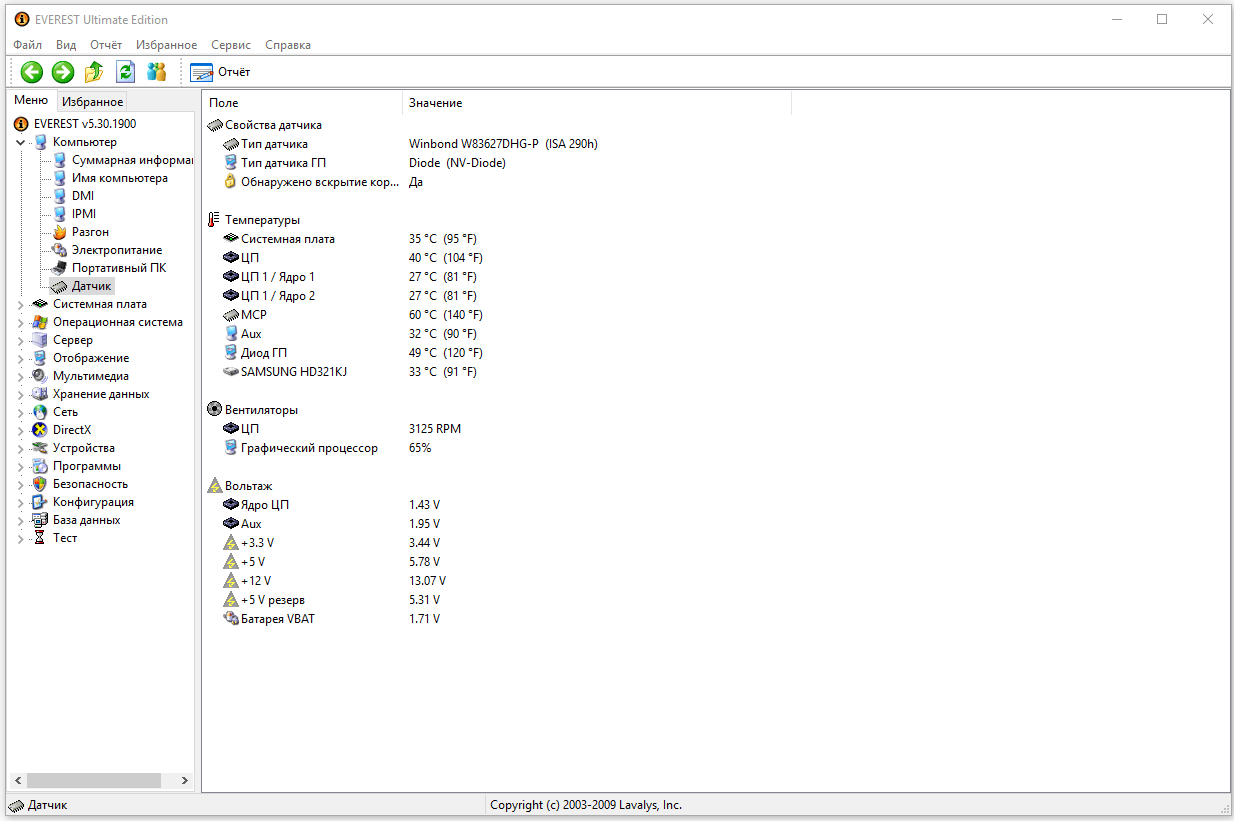Expand the Хранение данных tree node
The width and height of the screenshot is (1234, 821).
[21, 394]
